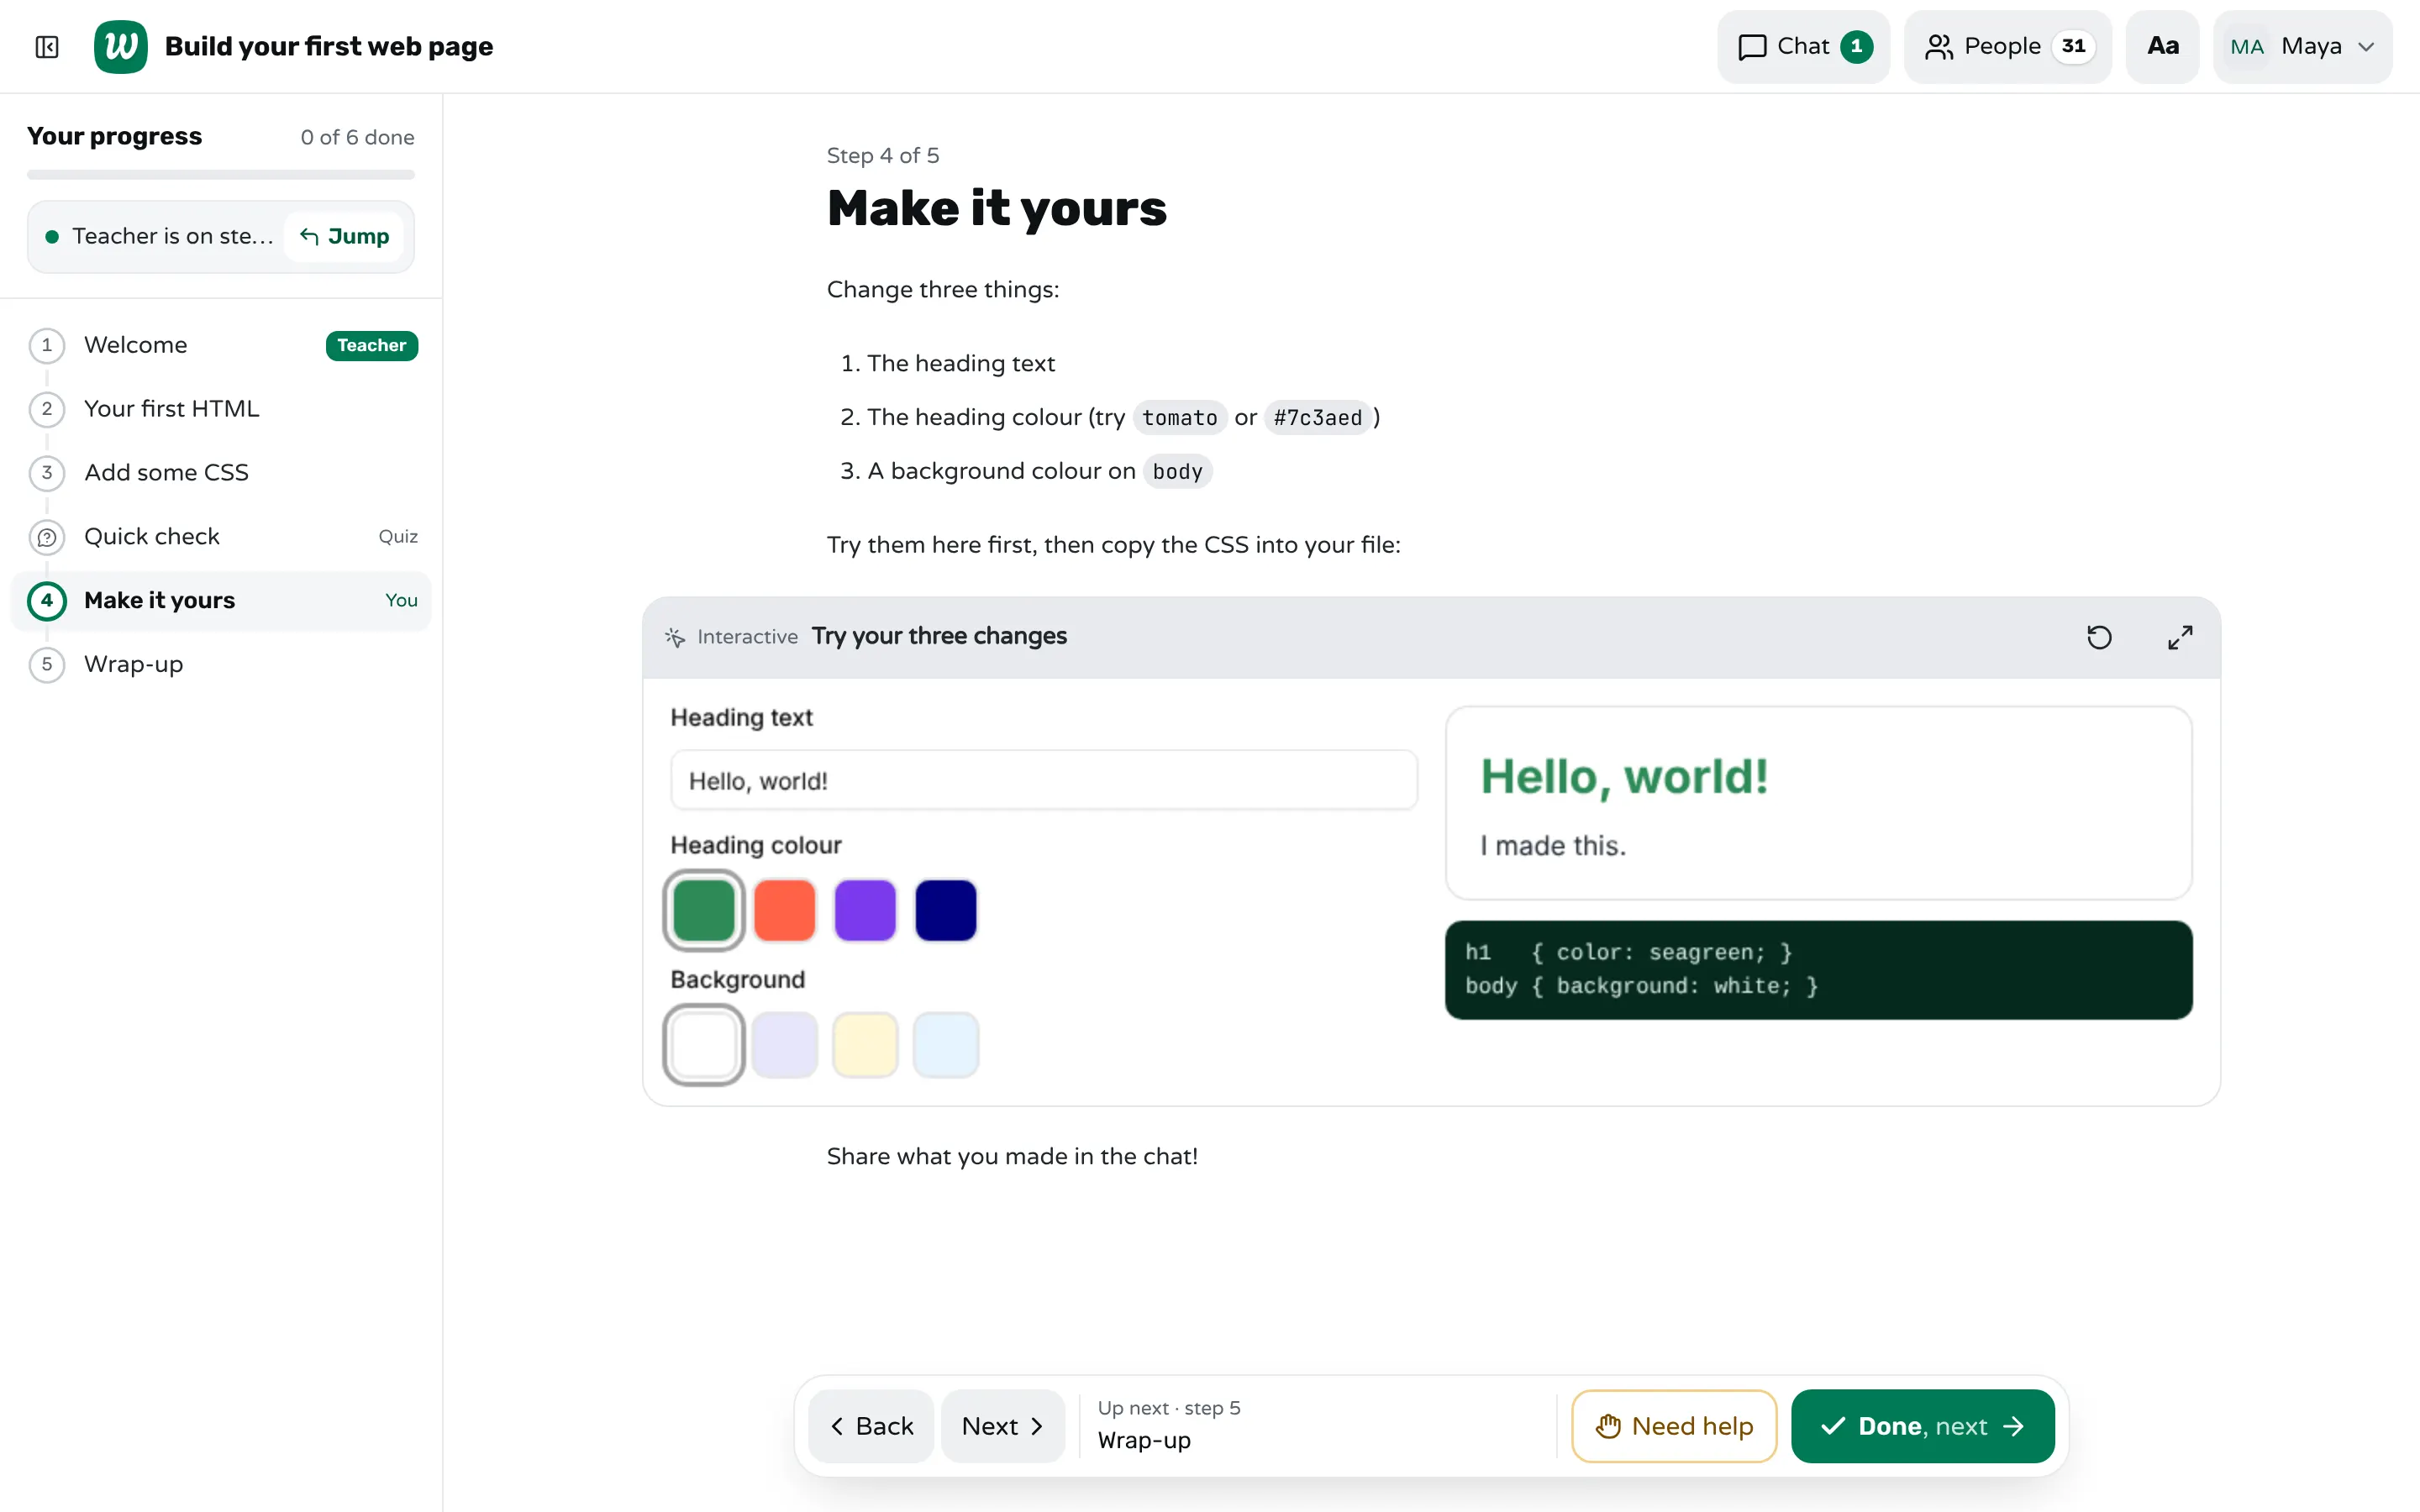Select the pale yellow background swatch
2420x1512 pixels.
[865, 1045]
